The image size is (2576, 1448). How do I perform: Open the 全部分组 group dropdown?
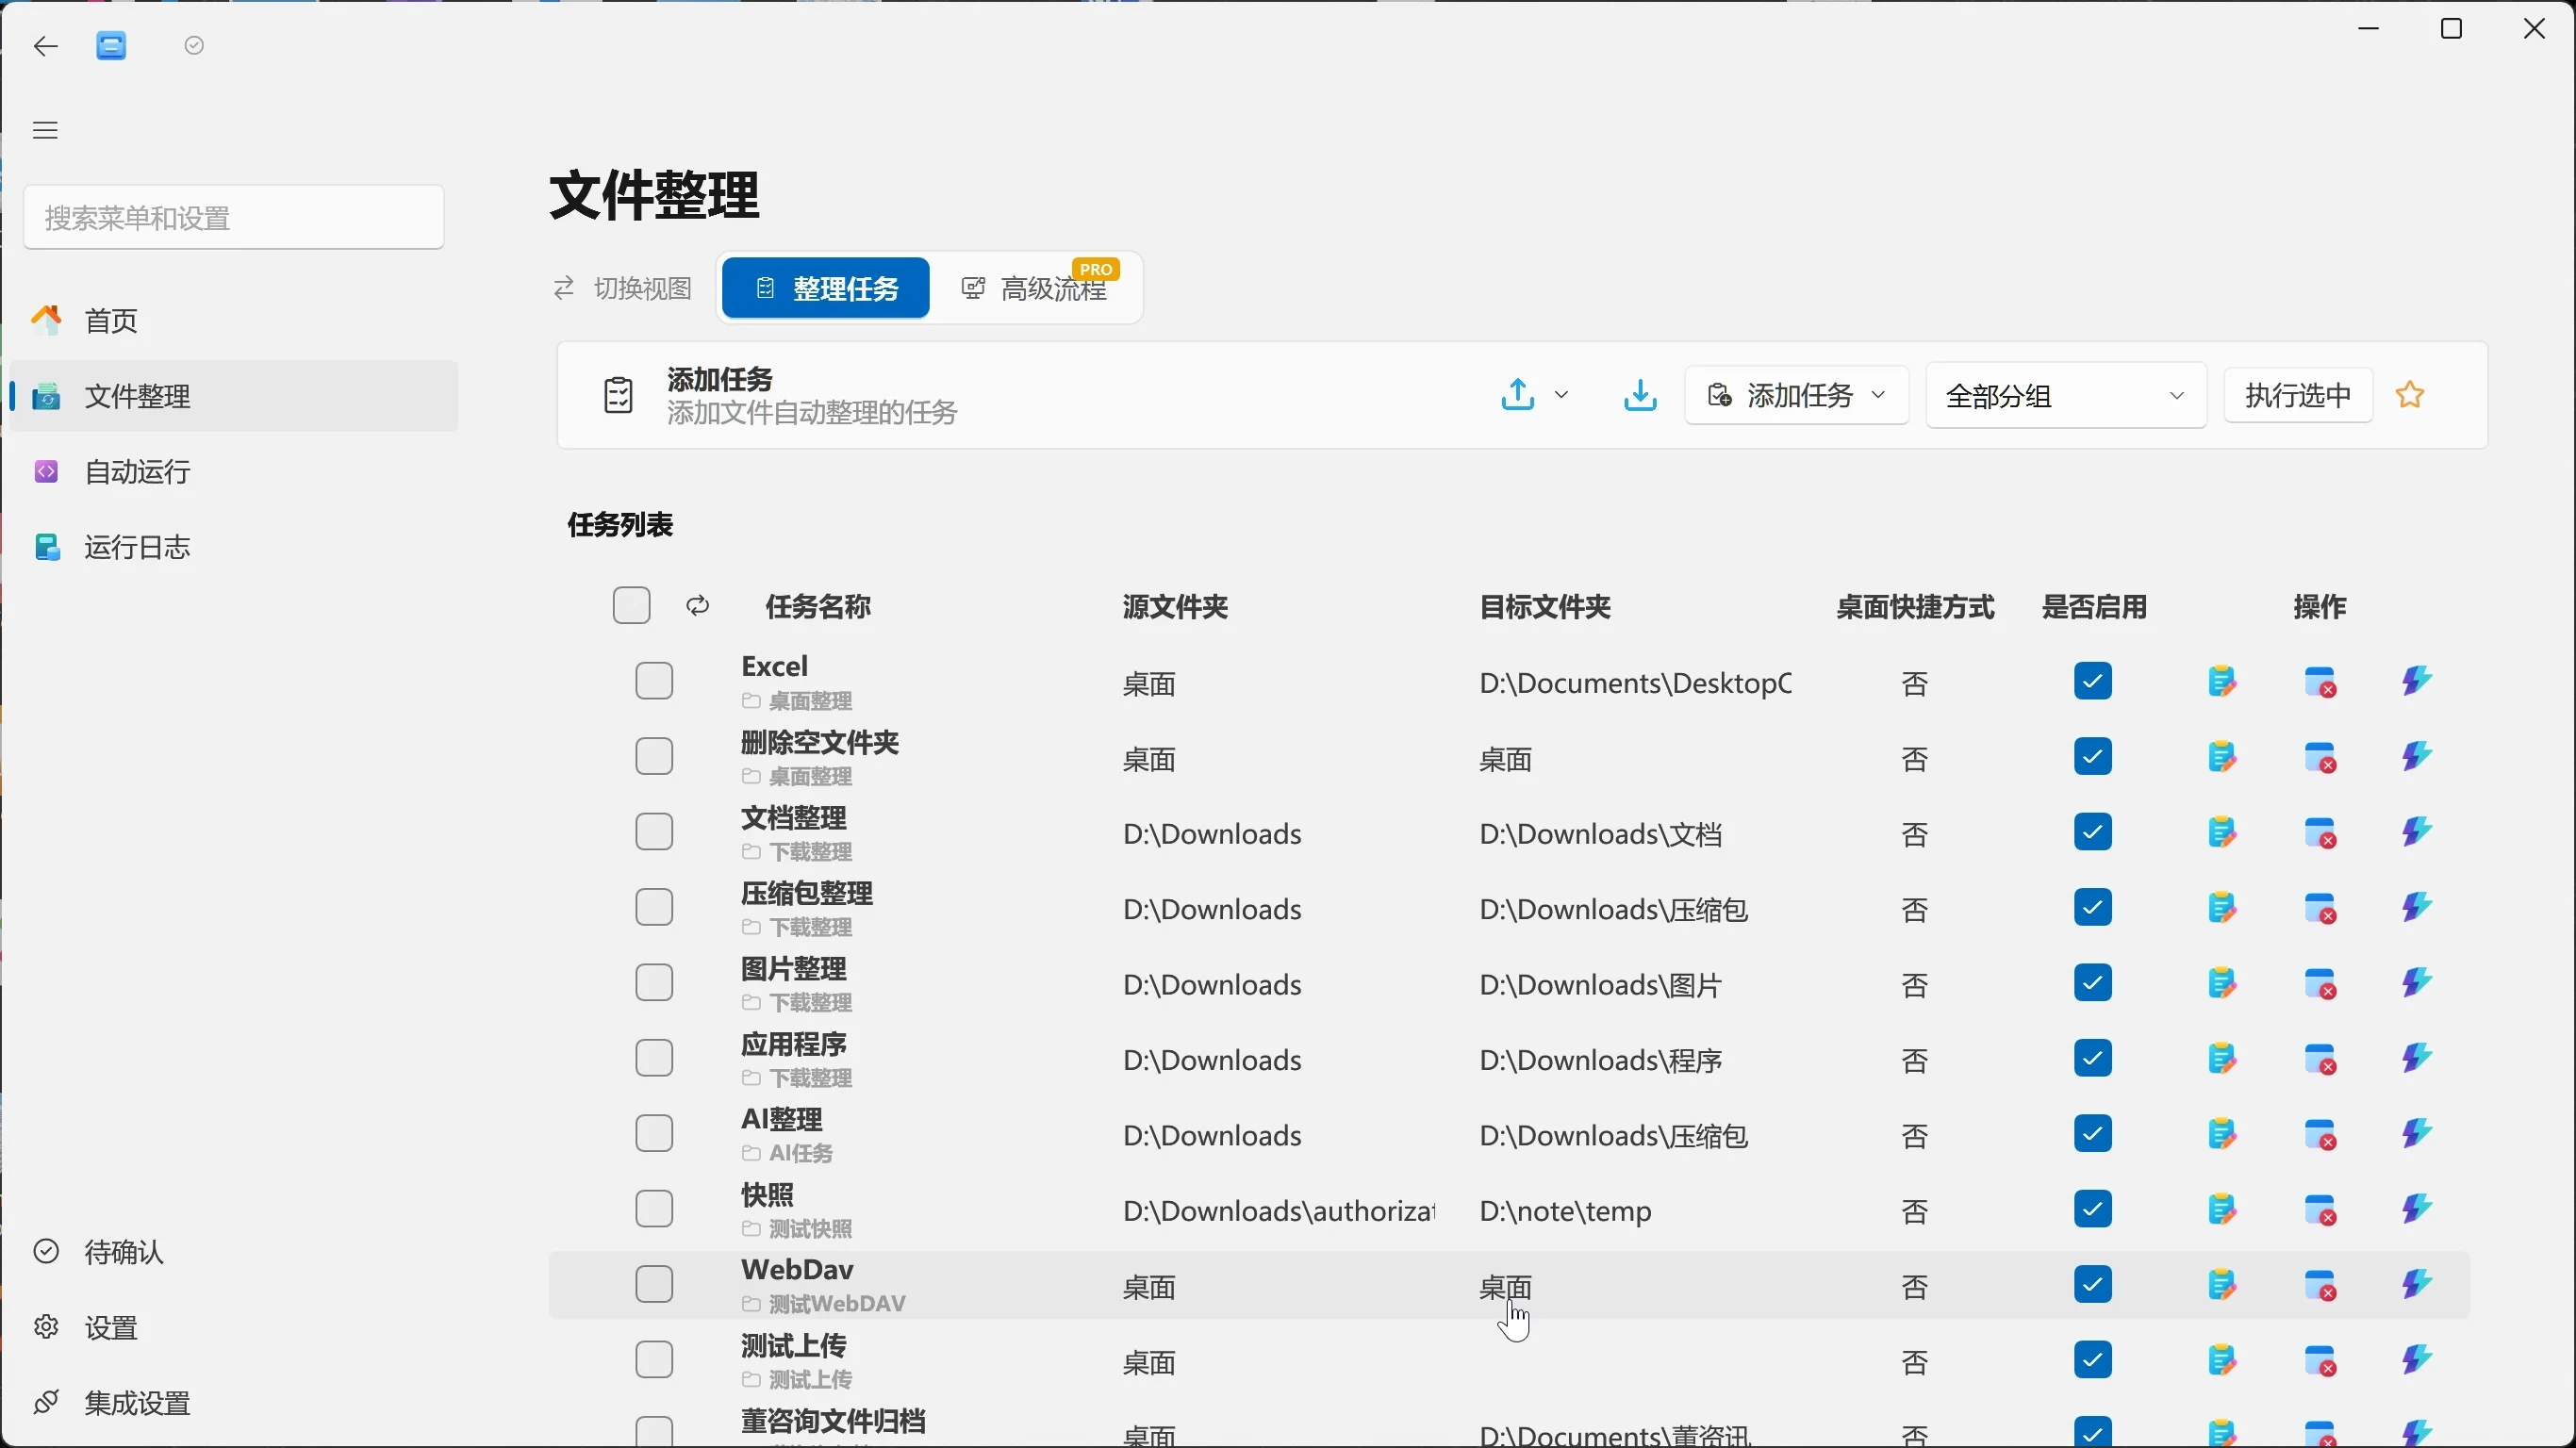2066,396
